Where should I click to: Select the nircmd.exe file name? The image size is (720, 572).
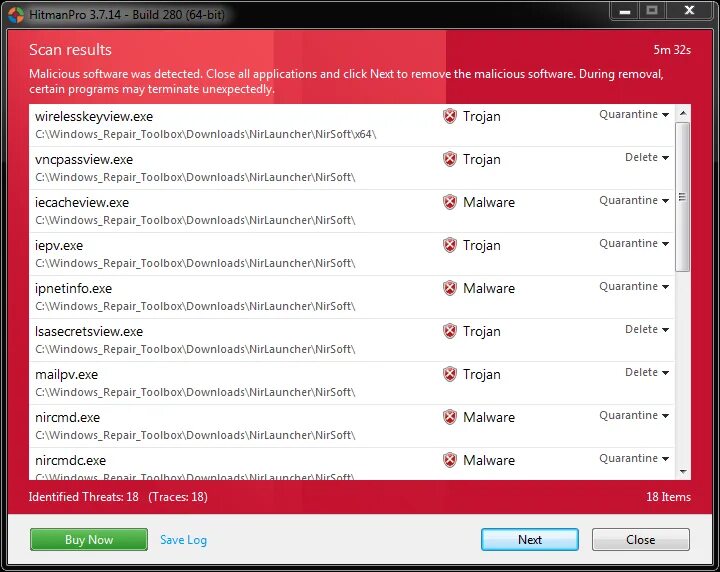tap(68, 418)
